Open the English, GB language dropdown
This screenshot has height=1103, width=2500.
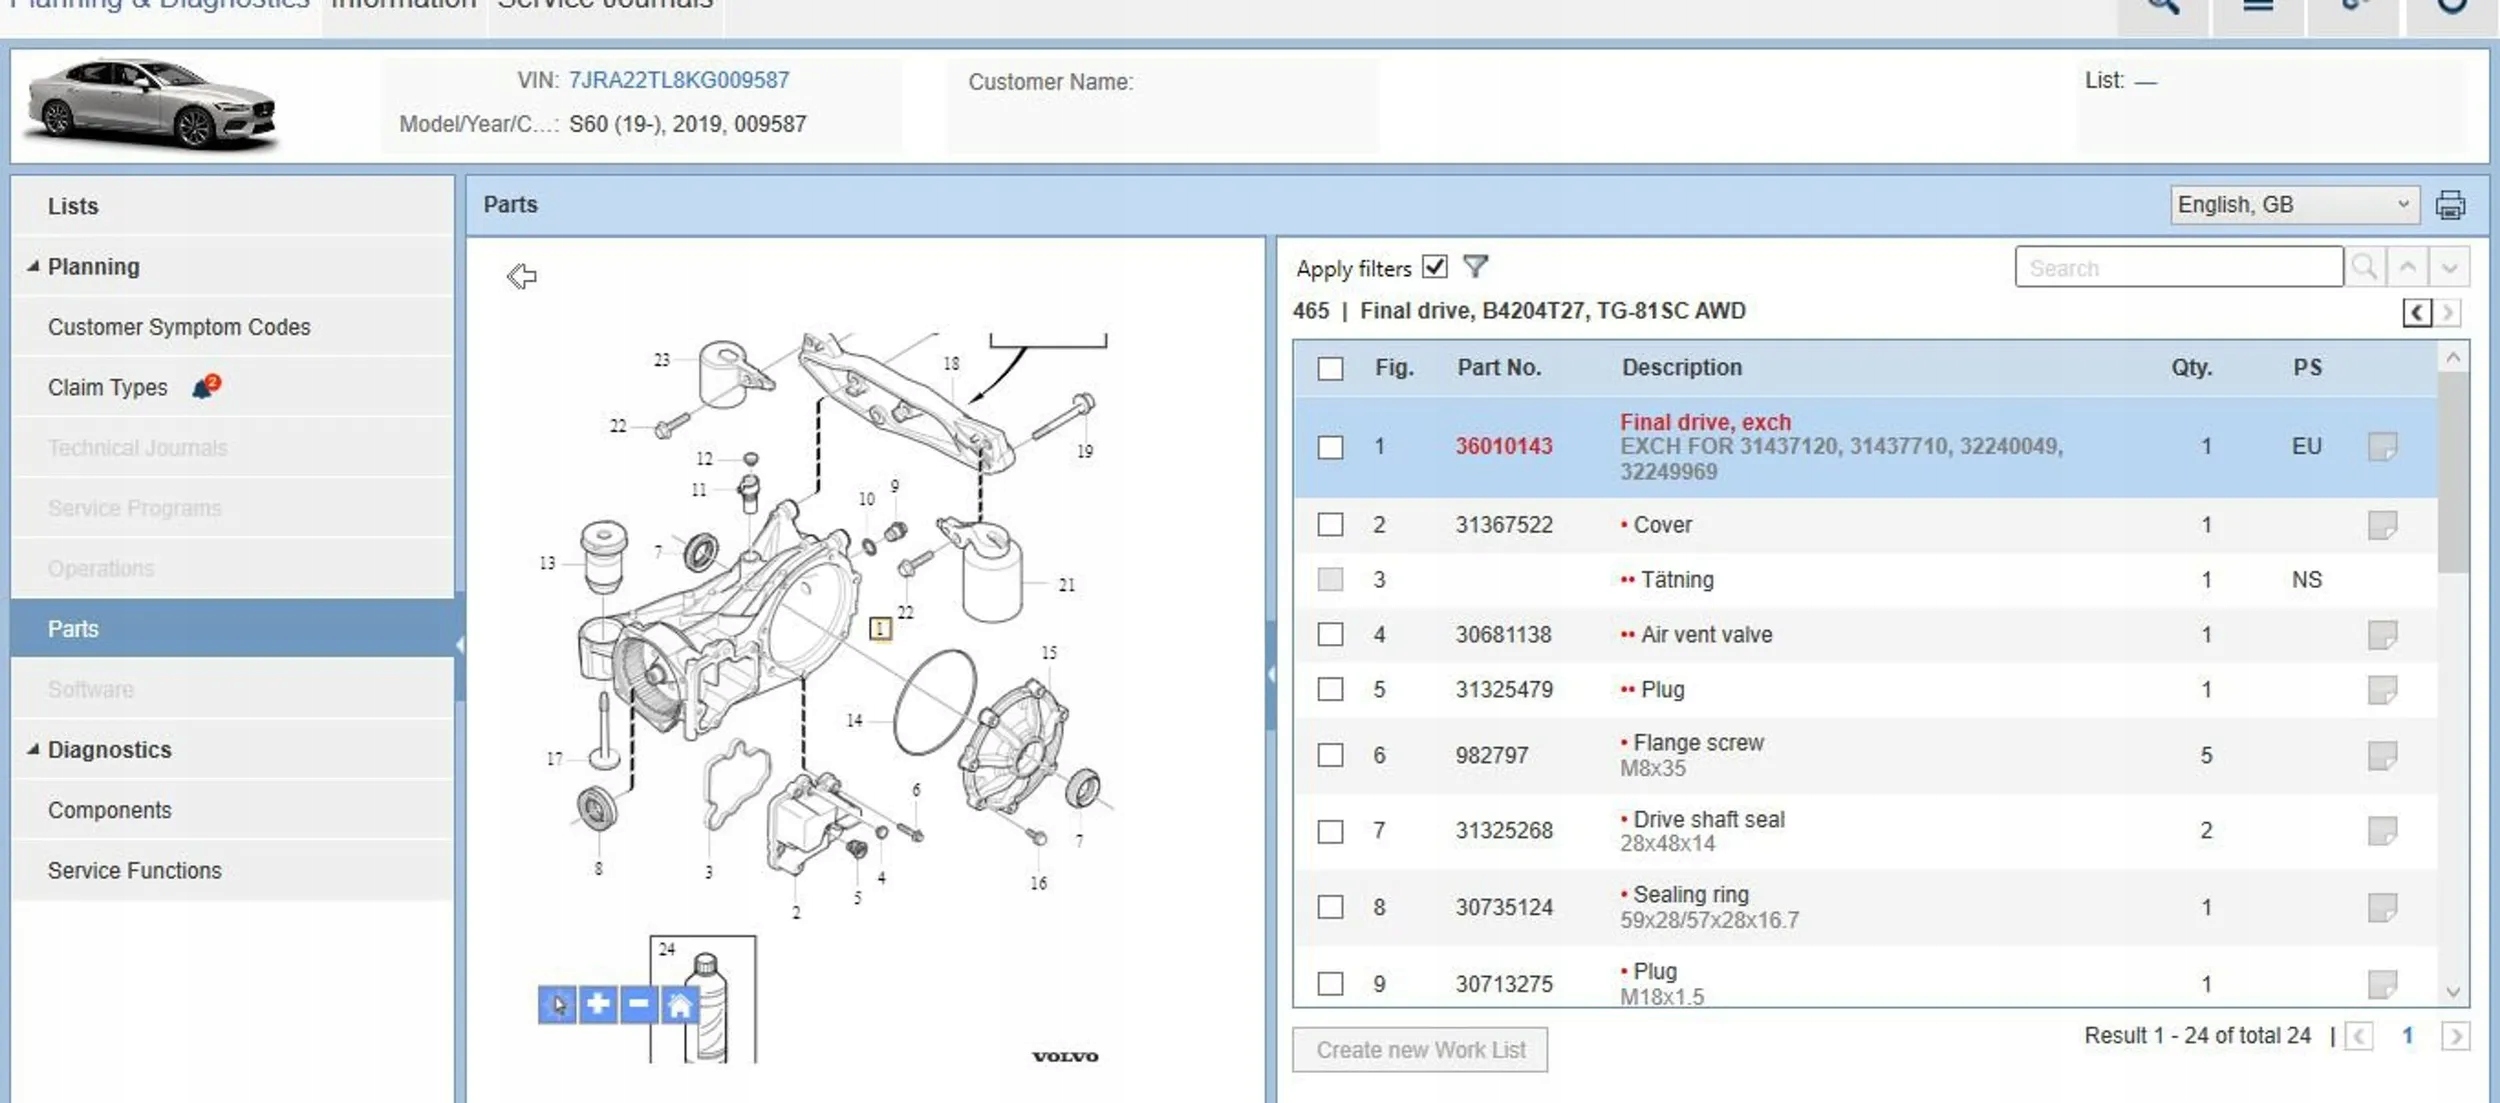2294,205
